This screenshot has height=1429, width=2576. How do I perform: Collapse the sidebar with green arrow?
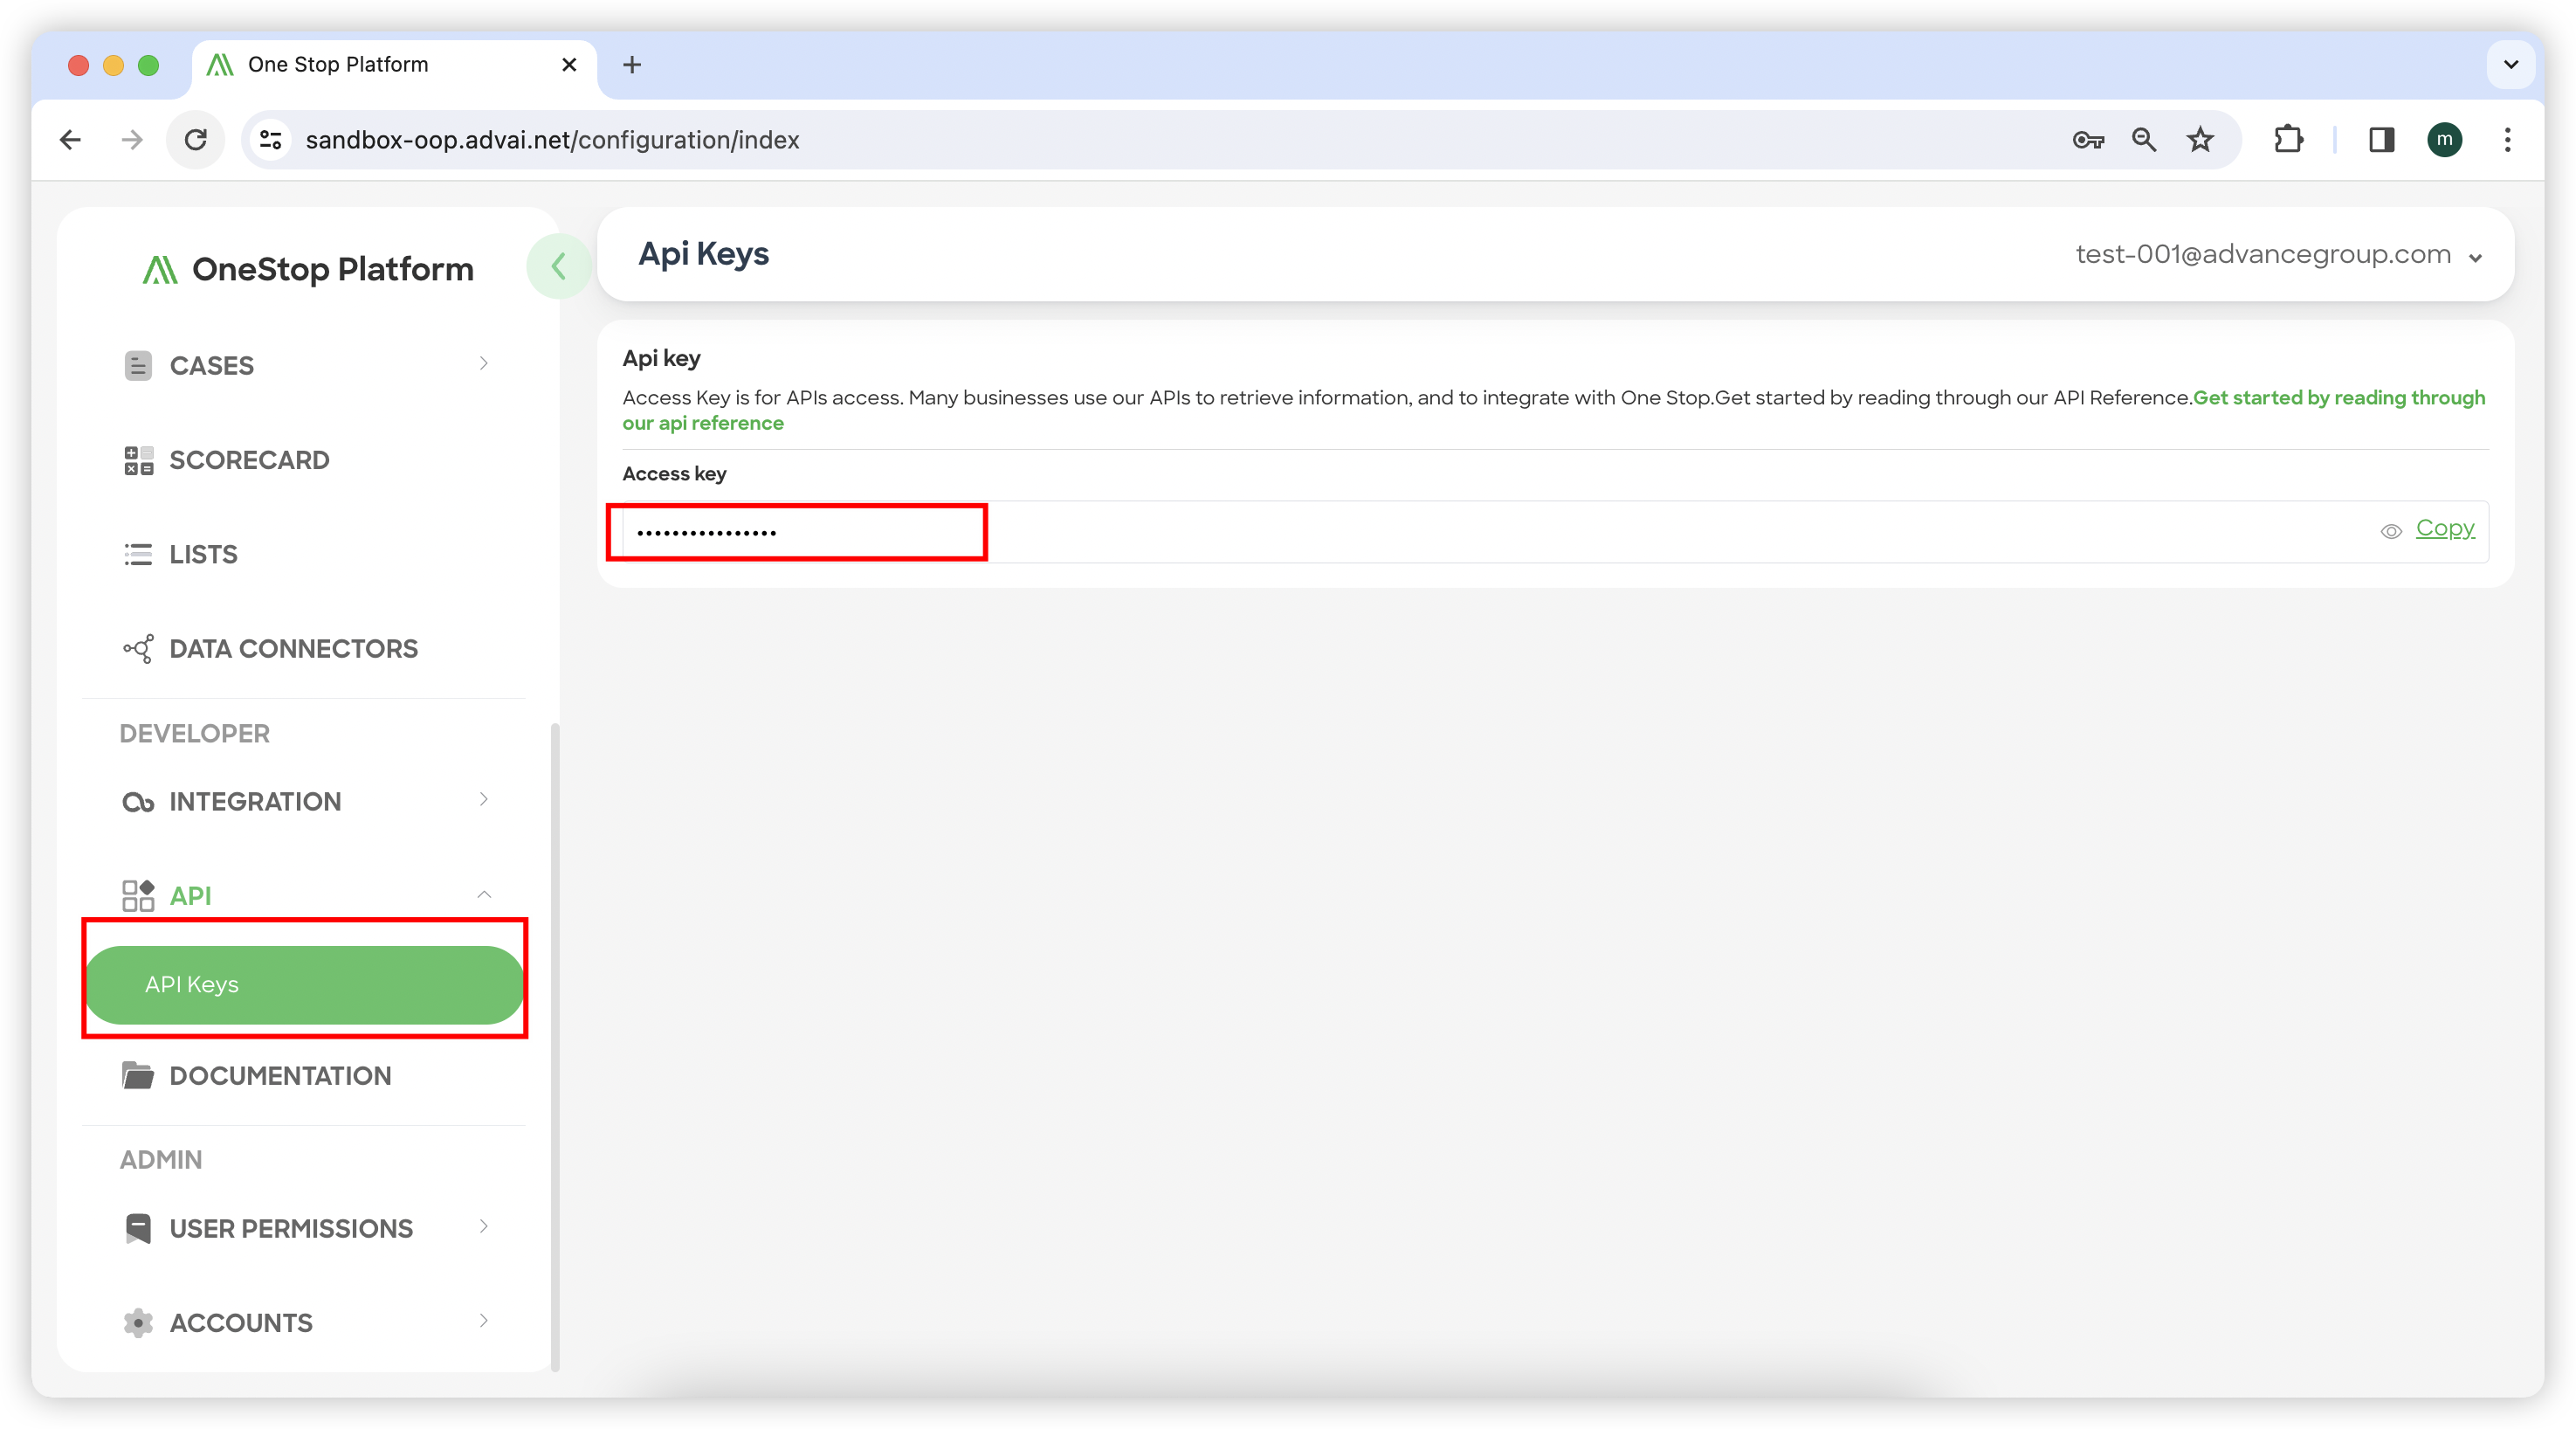(x=559, y=266)
